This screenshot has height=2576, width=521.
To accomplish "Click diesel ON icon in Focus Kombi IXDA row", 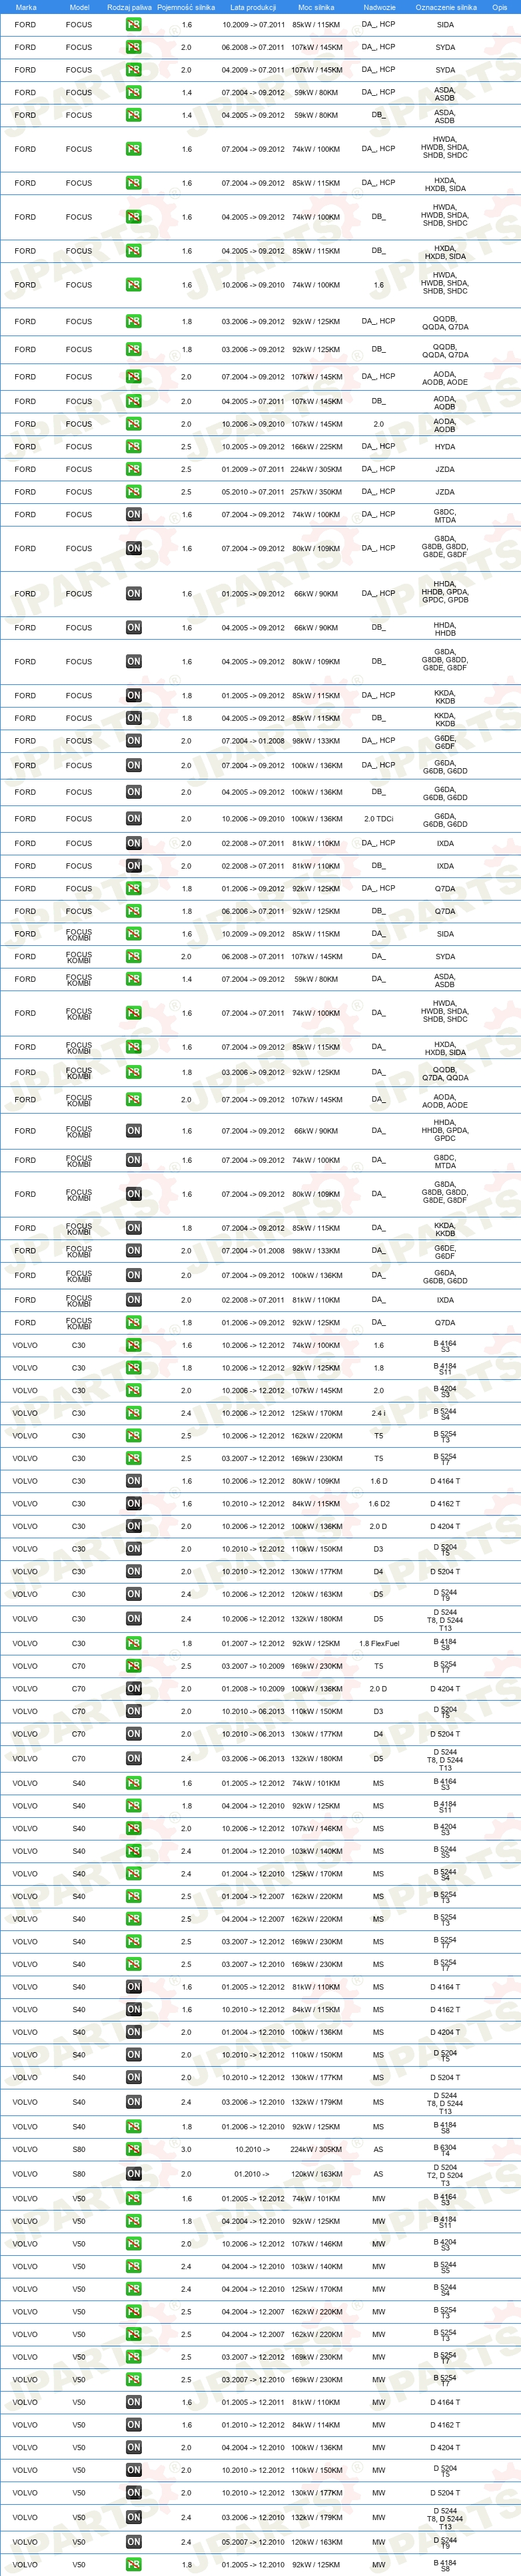I will point(133,1300).
